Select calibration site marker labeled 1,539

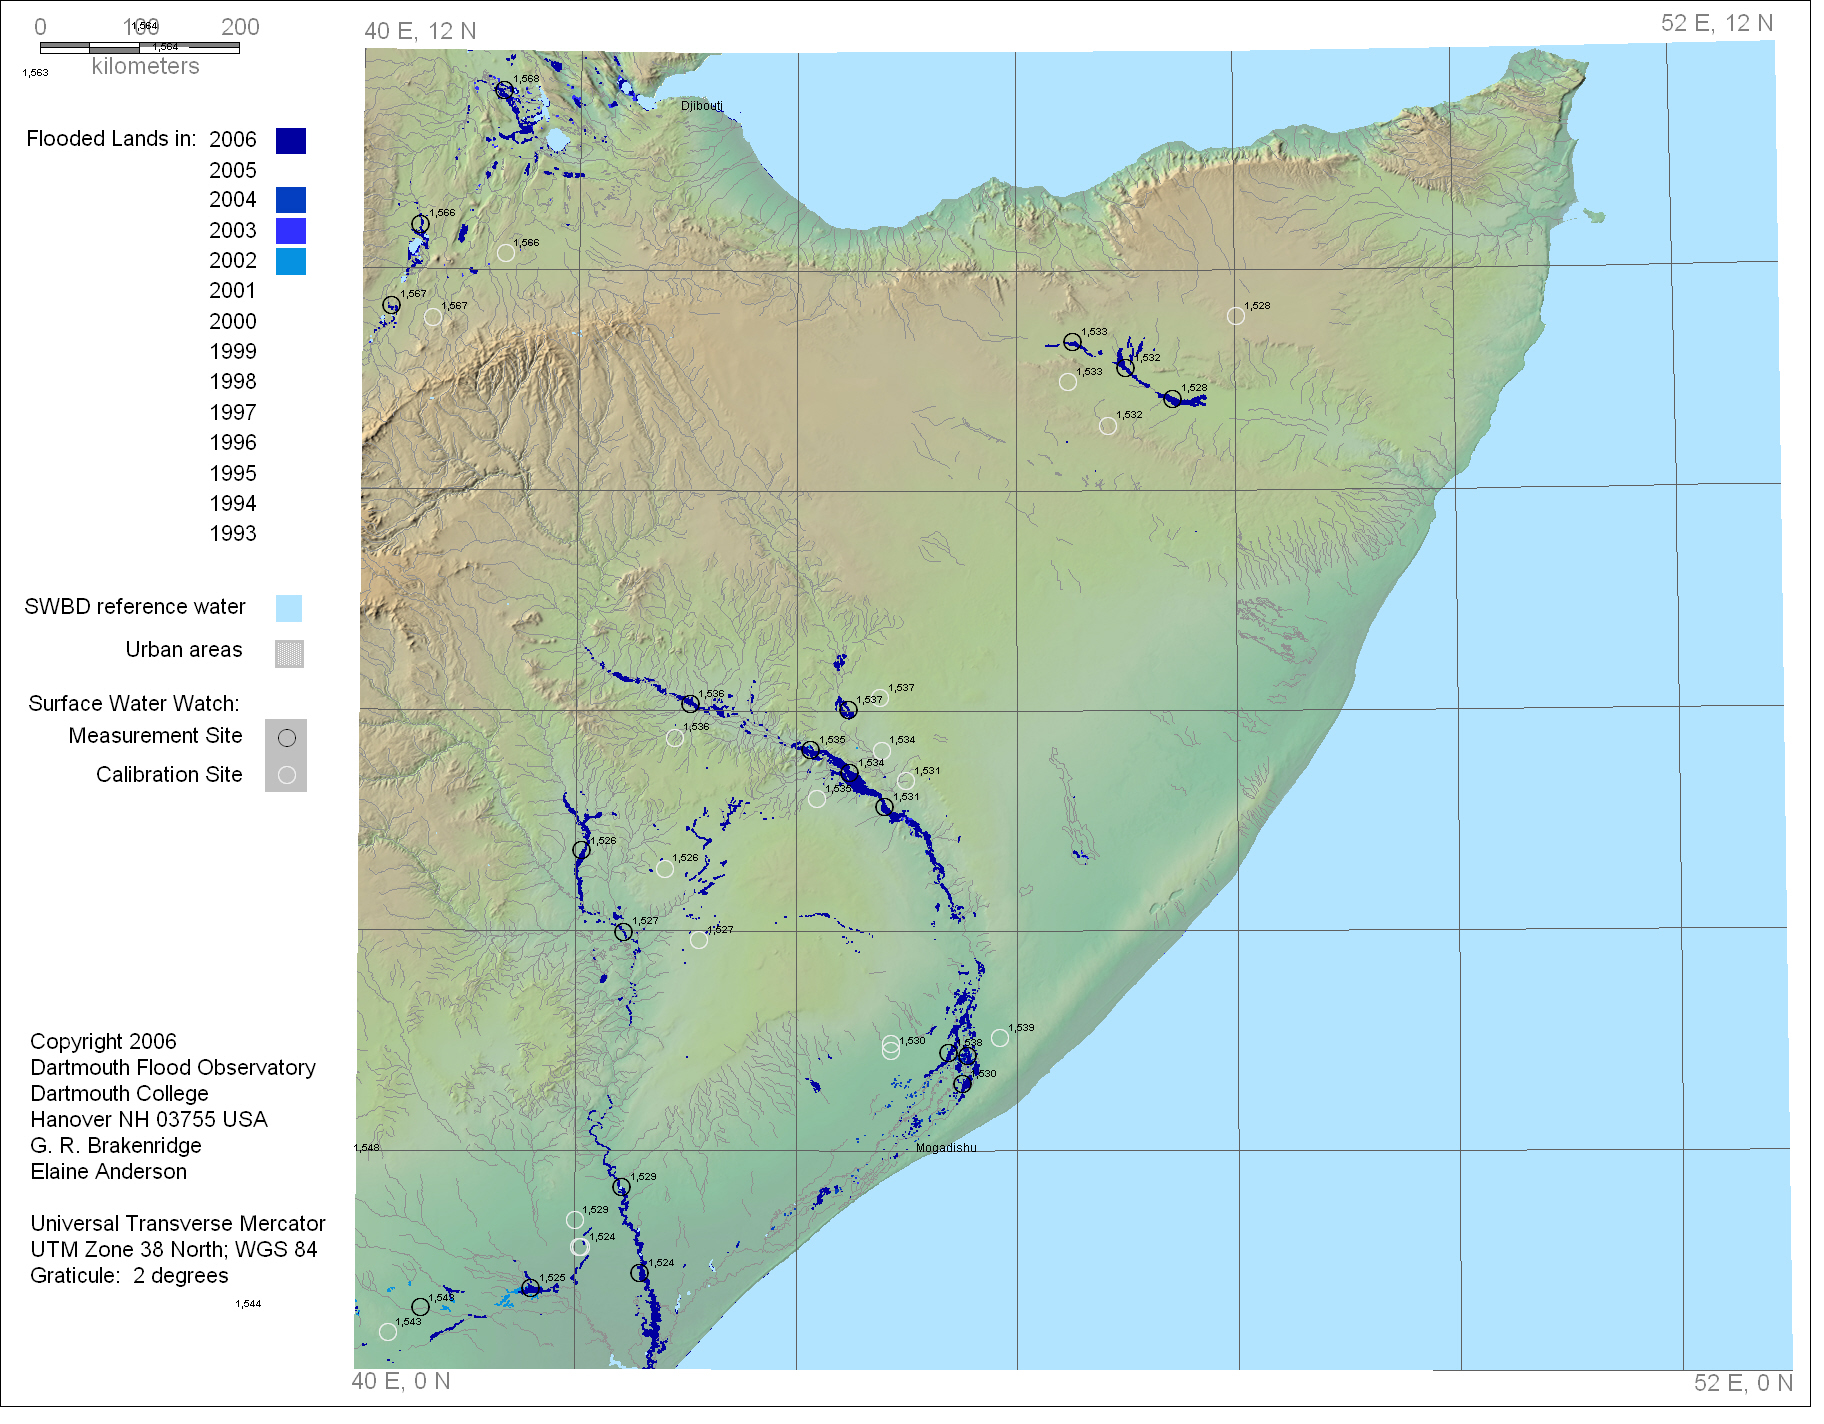999,1038
